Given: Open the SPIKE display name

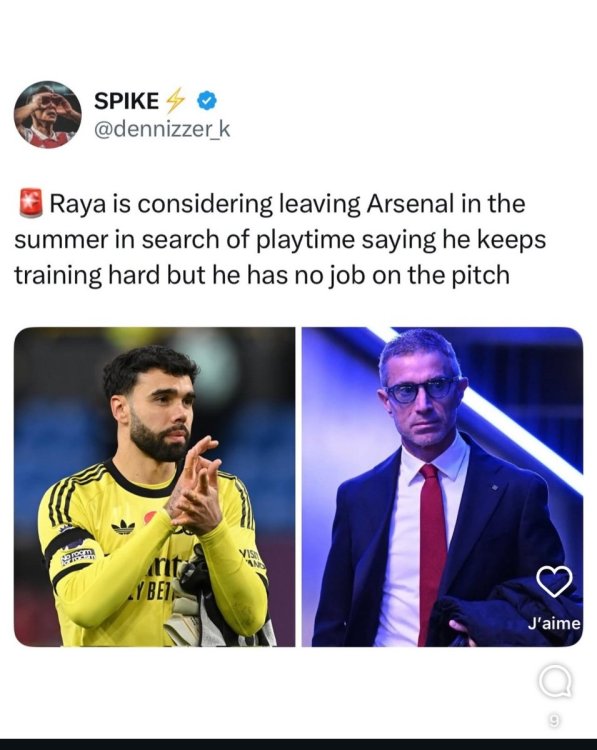Looking at the screenshot, I should point(126,101).
